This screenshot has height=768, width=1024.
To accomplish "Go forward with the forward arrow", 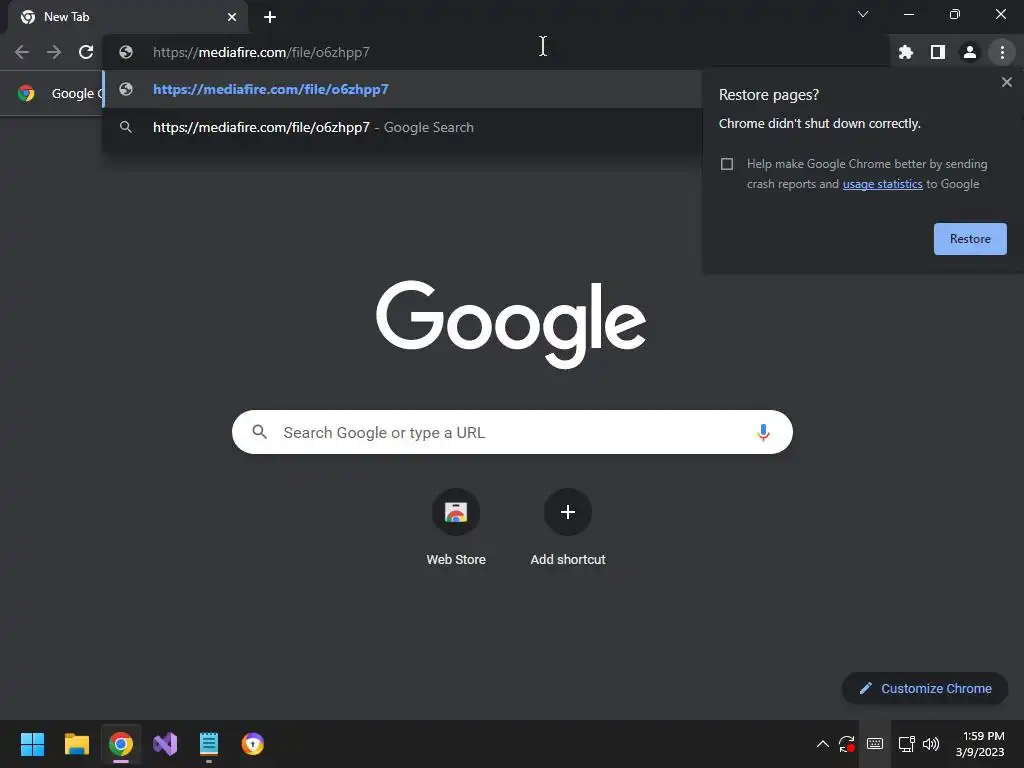I will (54, 52).
